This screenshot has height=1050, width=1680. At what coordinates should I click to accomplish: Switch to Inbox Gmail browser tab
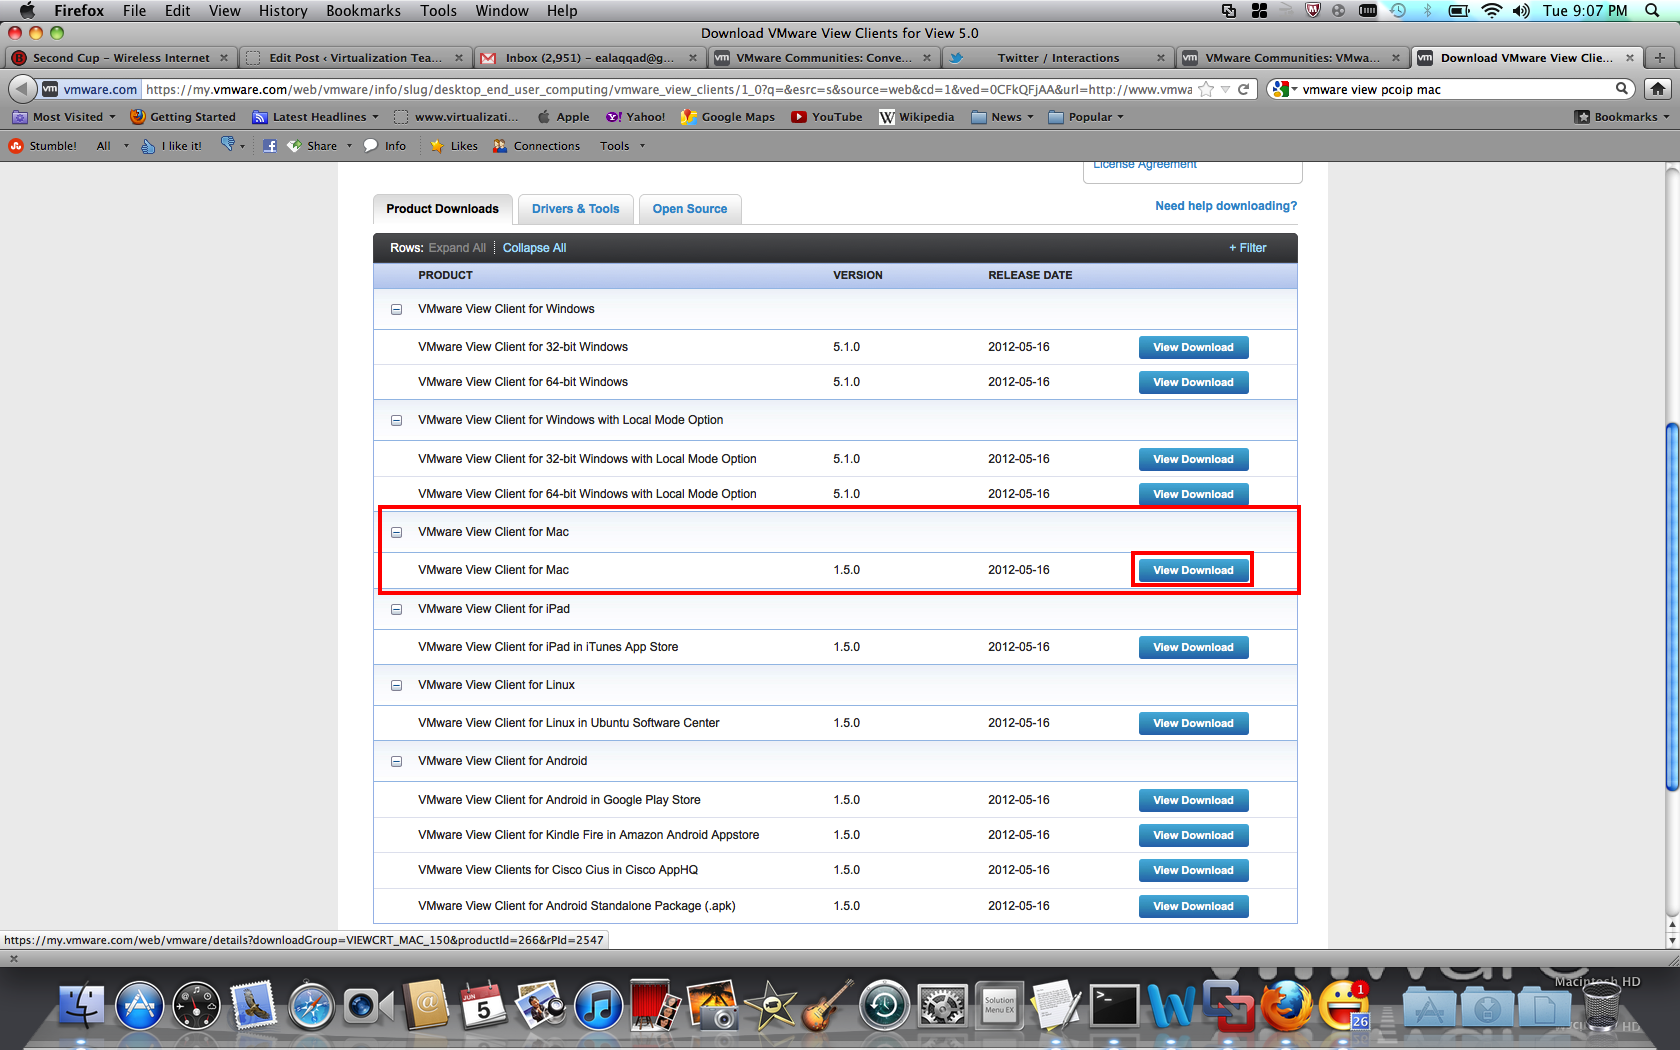(x=588, y=58)
